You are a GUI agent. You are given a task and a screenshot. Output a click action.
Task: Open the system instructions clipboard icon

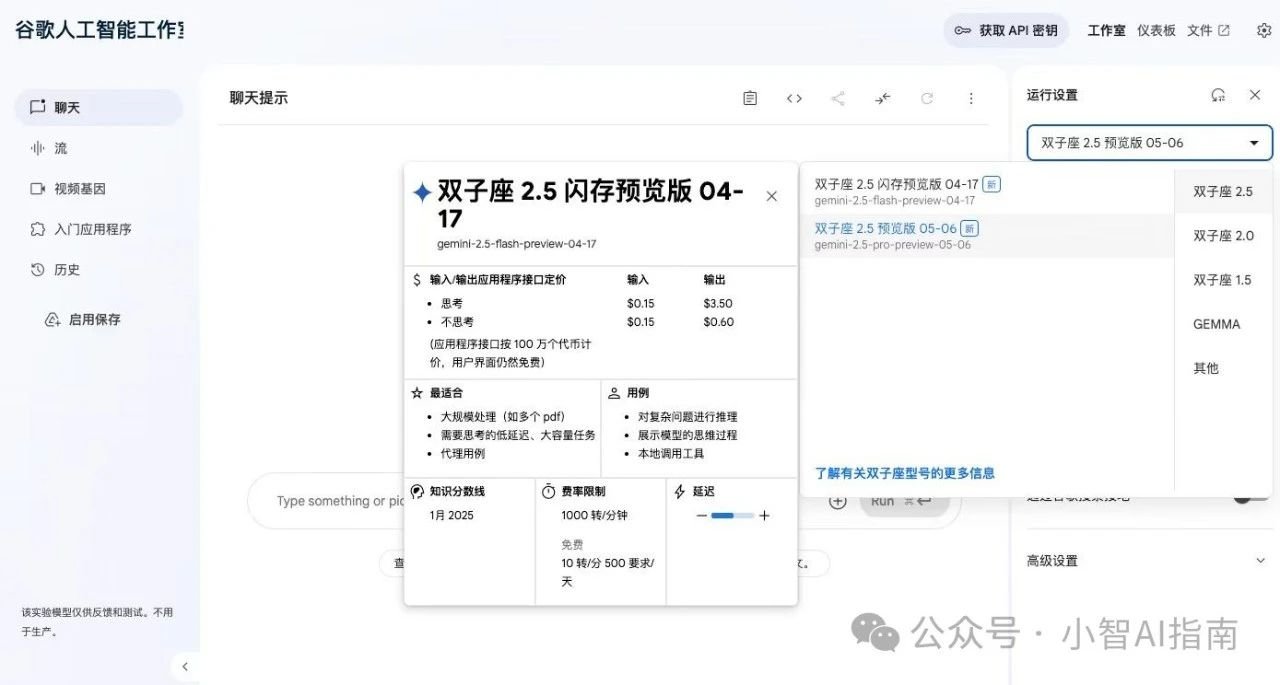point(749,98)
